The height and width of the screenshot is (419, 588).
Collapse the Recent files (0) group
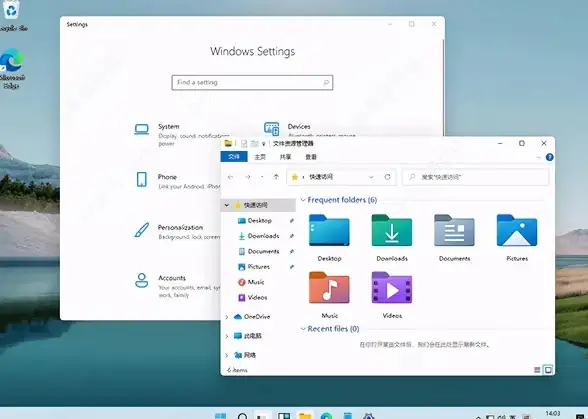(x=303, y=329)
